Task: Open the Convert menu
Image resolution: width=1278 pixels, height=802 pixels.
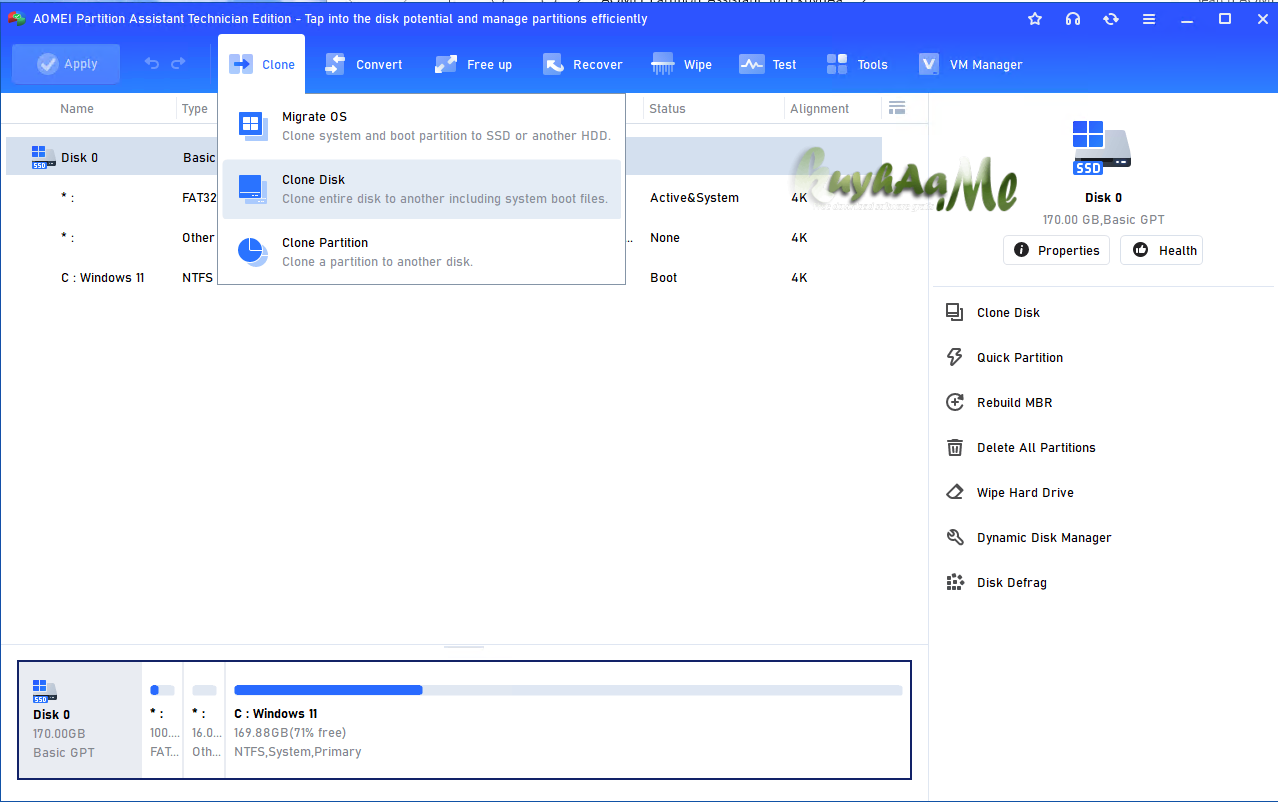Action: [363, 64]
